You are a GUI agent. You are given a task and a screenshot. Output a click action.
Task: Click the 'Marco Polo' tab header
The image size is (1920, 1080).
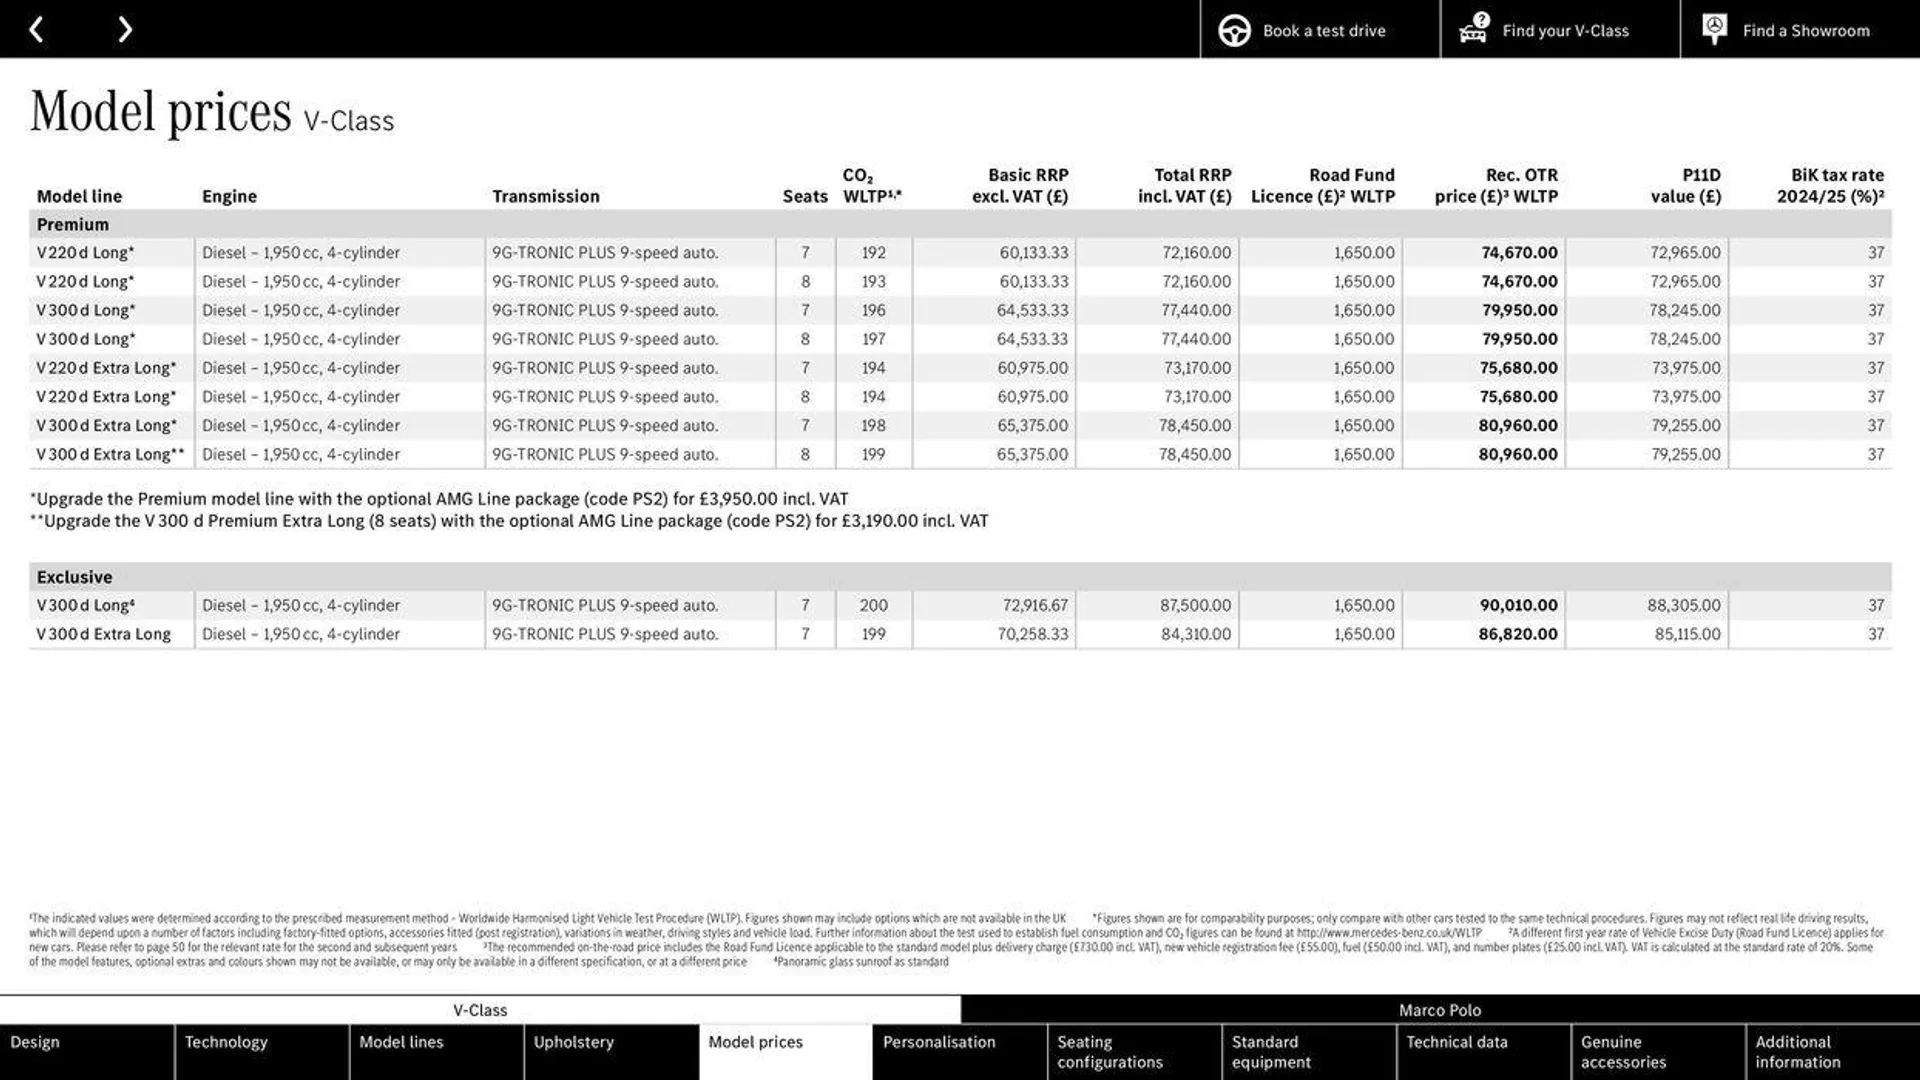click(1440, 1009)
